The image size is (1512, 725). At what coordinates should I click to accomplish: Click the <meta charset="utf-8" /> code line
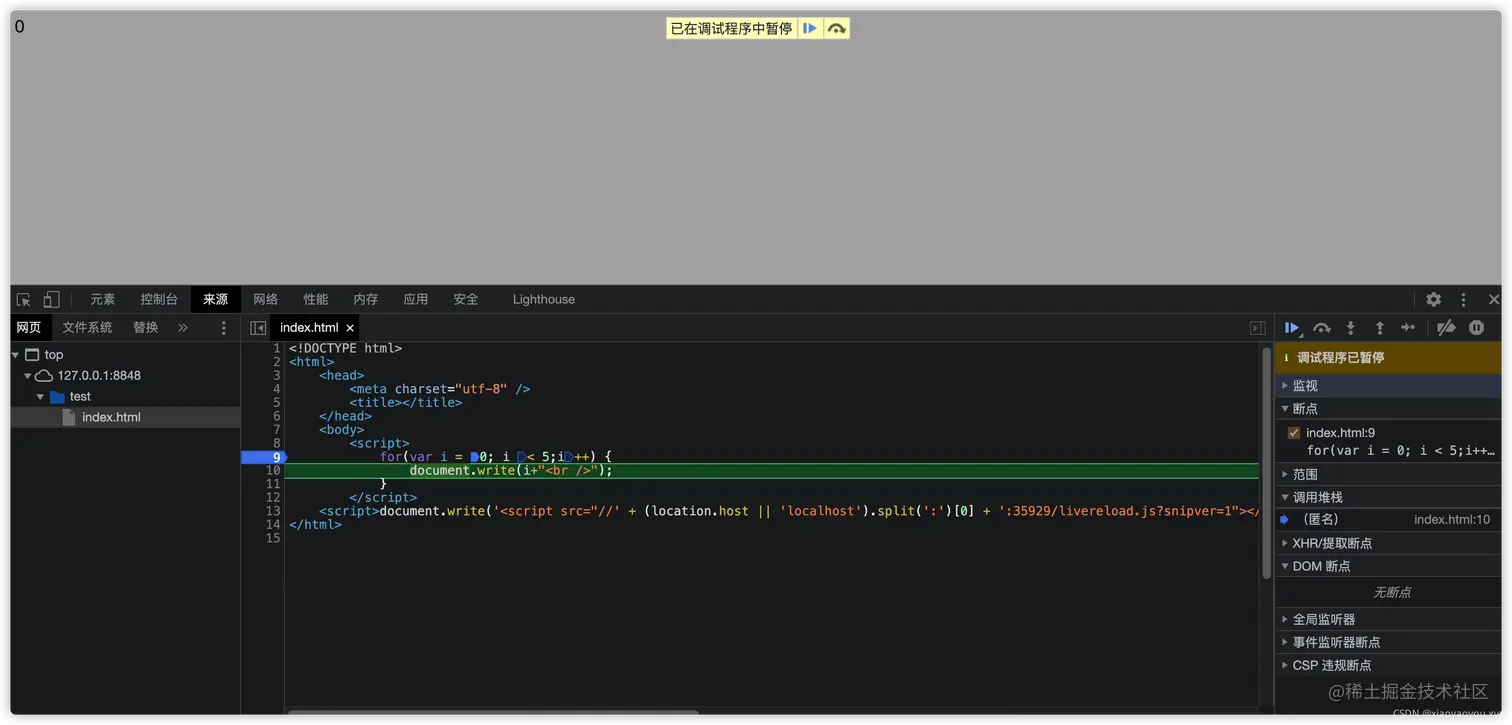pos(440,389)
